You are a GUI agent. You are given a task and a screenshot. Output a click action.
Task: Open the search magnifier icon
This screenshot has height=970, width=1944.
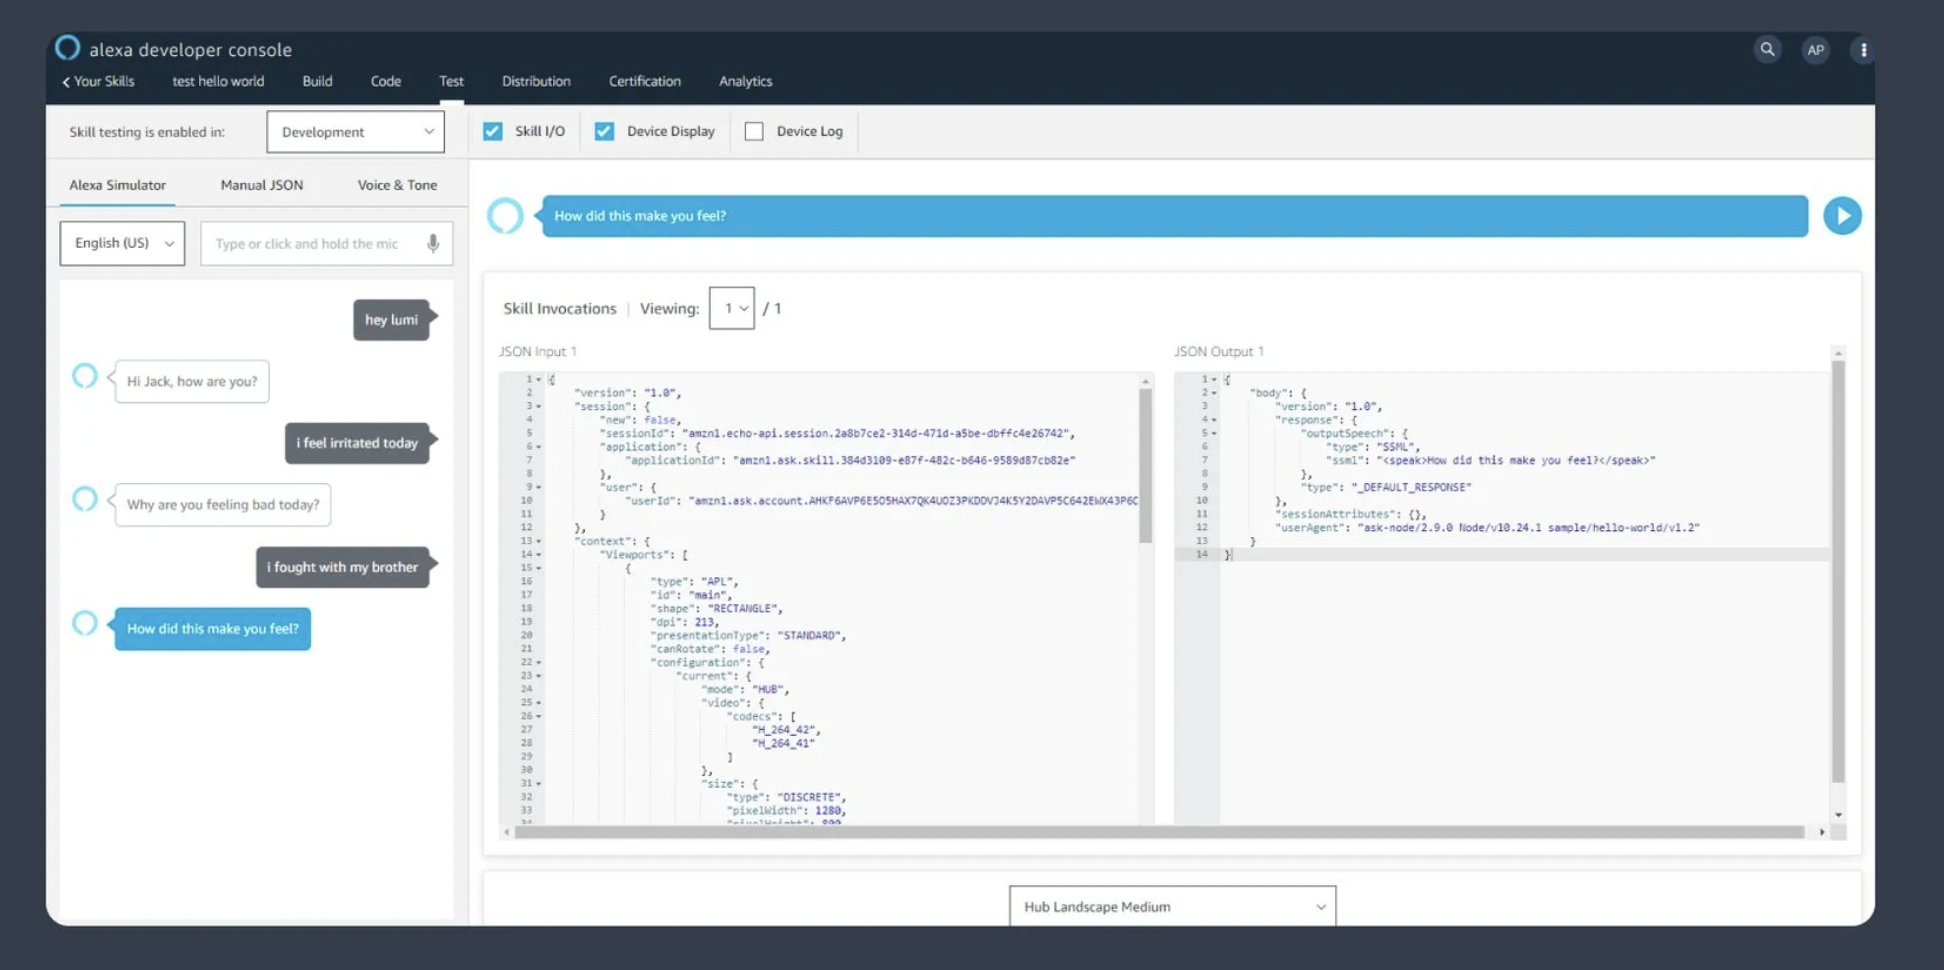(1767, 49)
